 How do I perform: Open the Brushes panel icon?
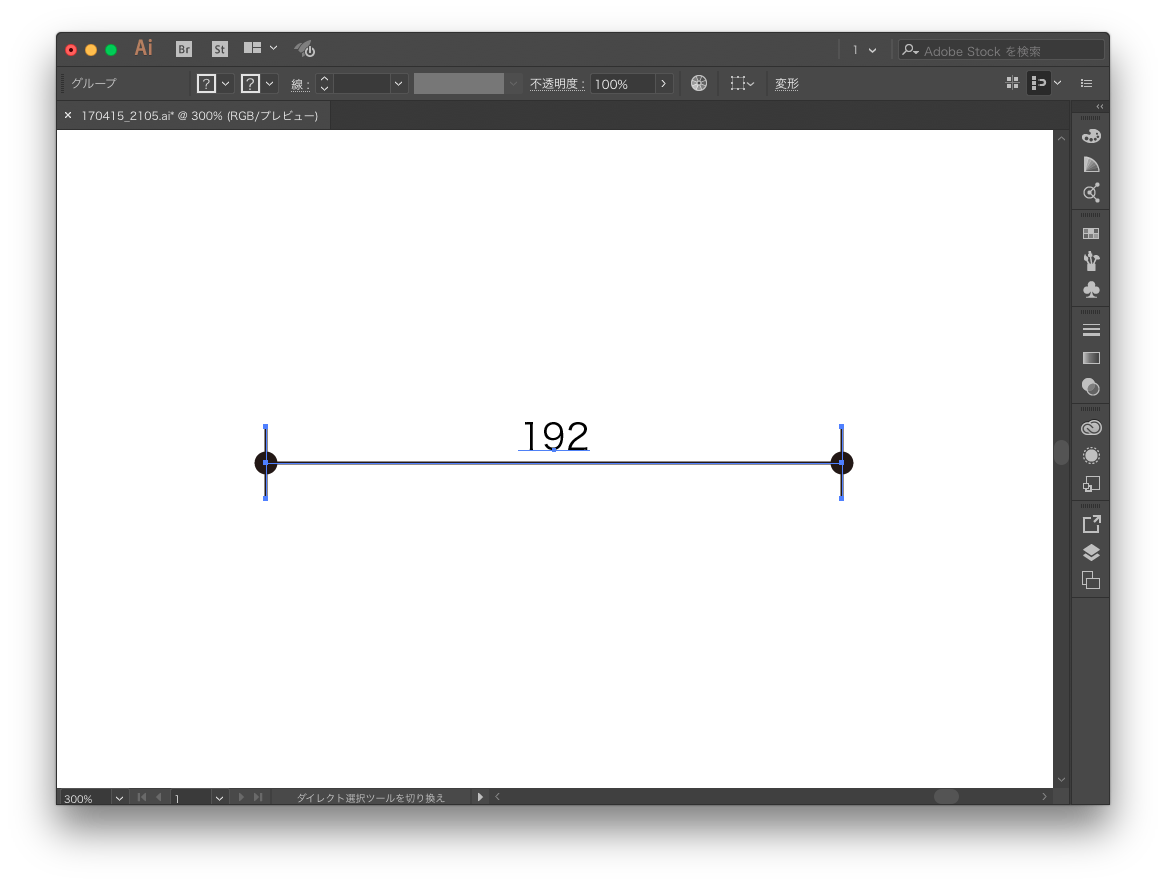(x=1091, y=261)
